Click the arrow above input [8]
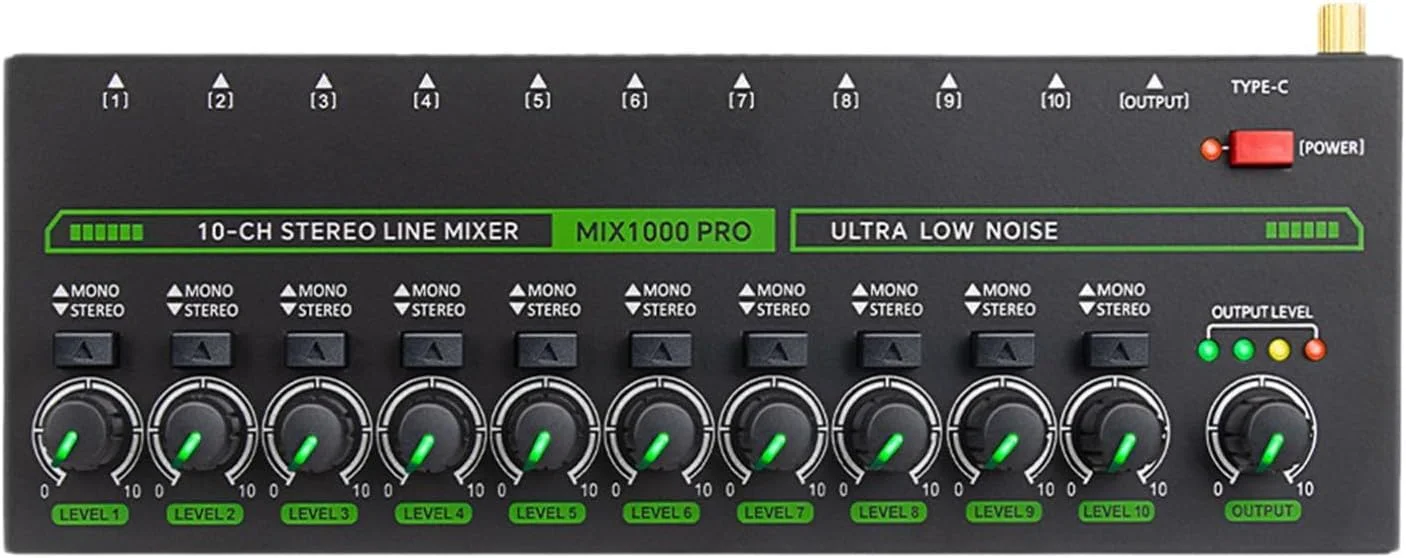Viewport: 1406px width, 558px height. (x=846, y=80)
